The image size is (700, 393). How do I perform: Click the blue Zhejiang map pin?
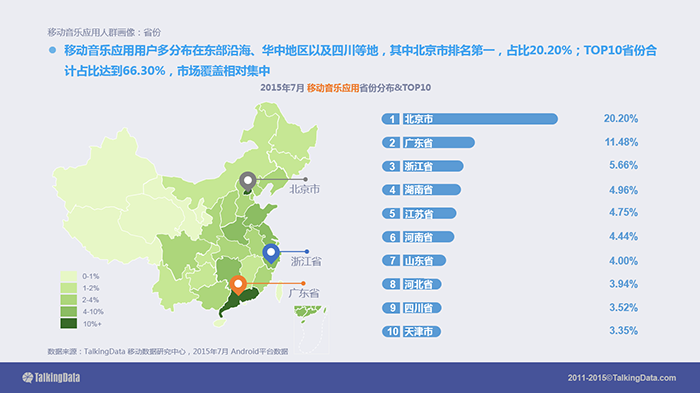click(x=271, y=254)
